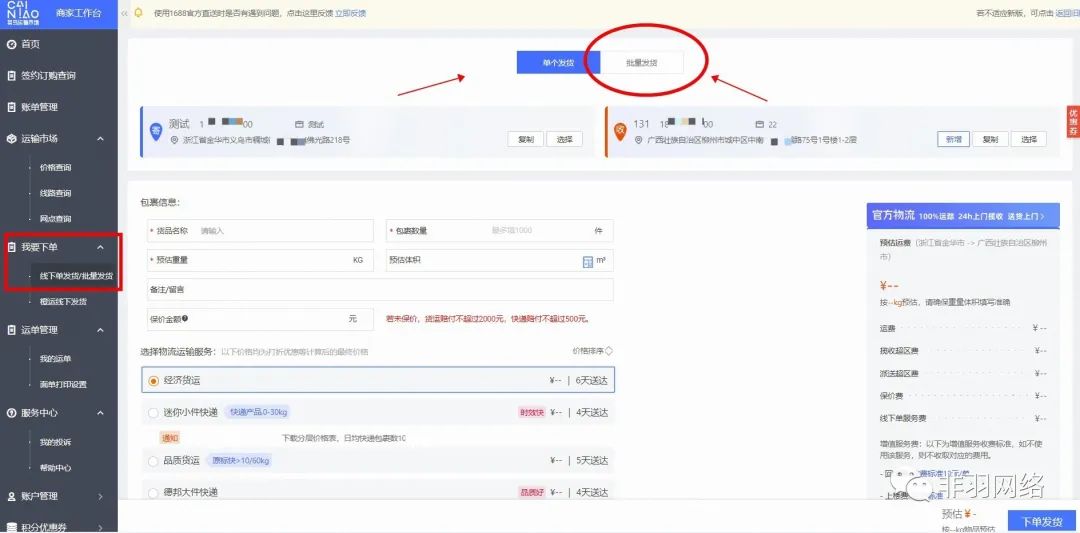Expand the 账户管理 sidebar section
The height and width of the screenshot is (533, 1080).
point(100,496)
